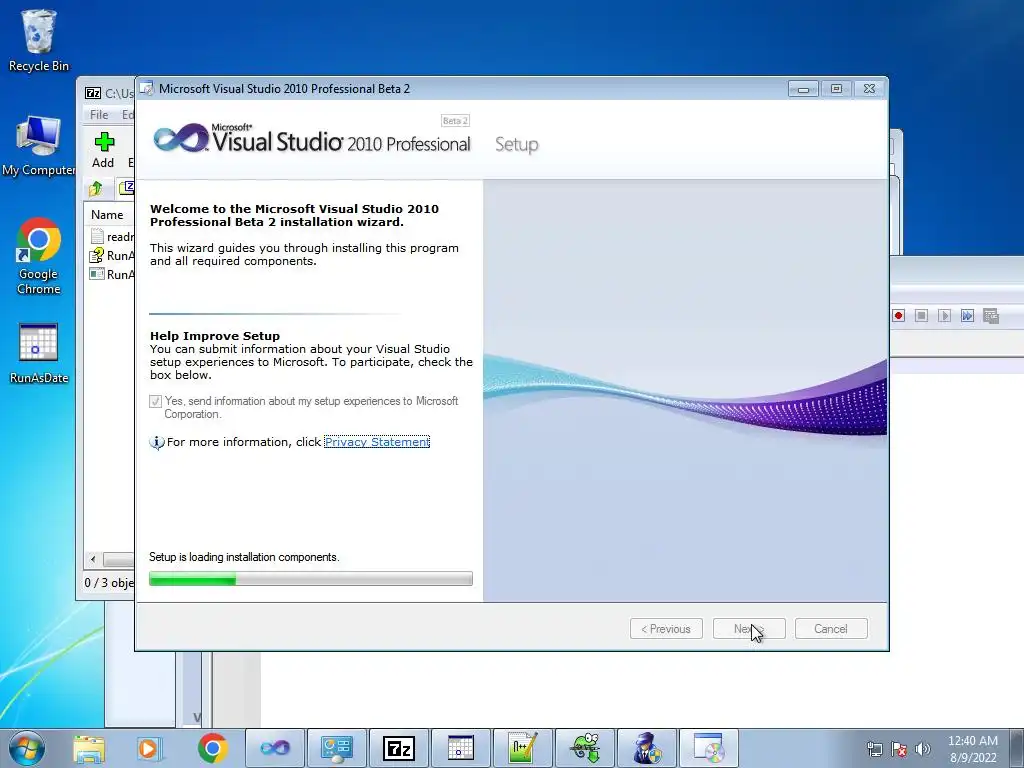The width and height of the screenshot is (1024, 768).
Task: Click the Setup heading text
Action: [x=517, y=144]
